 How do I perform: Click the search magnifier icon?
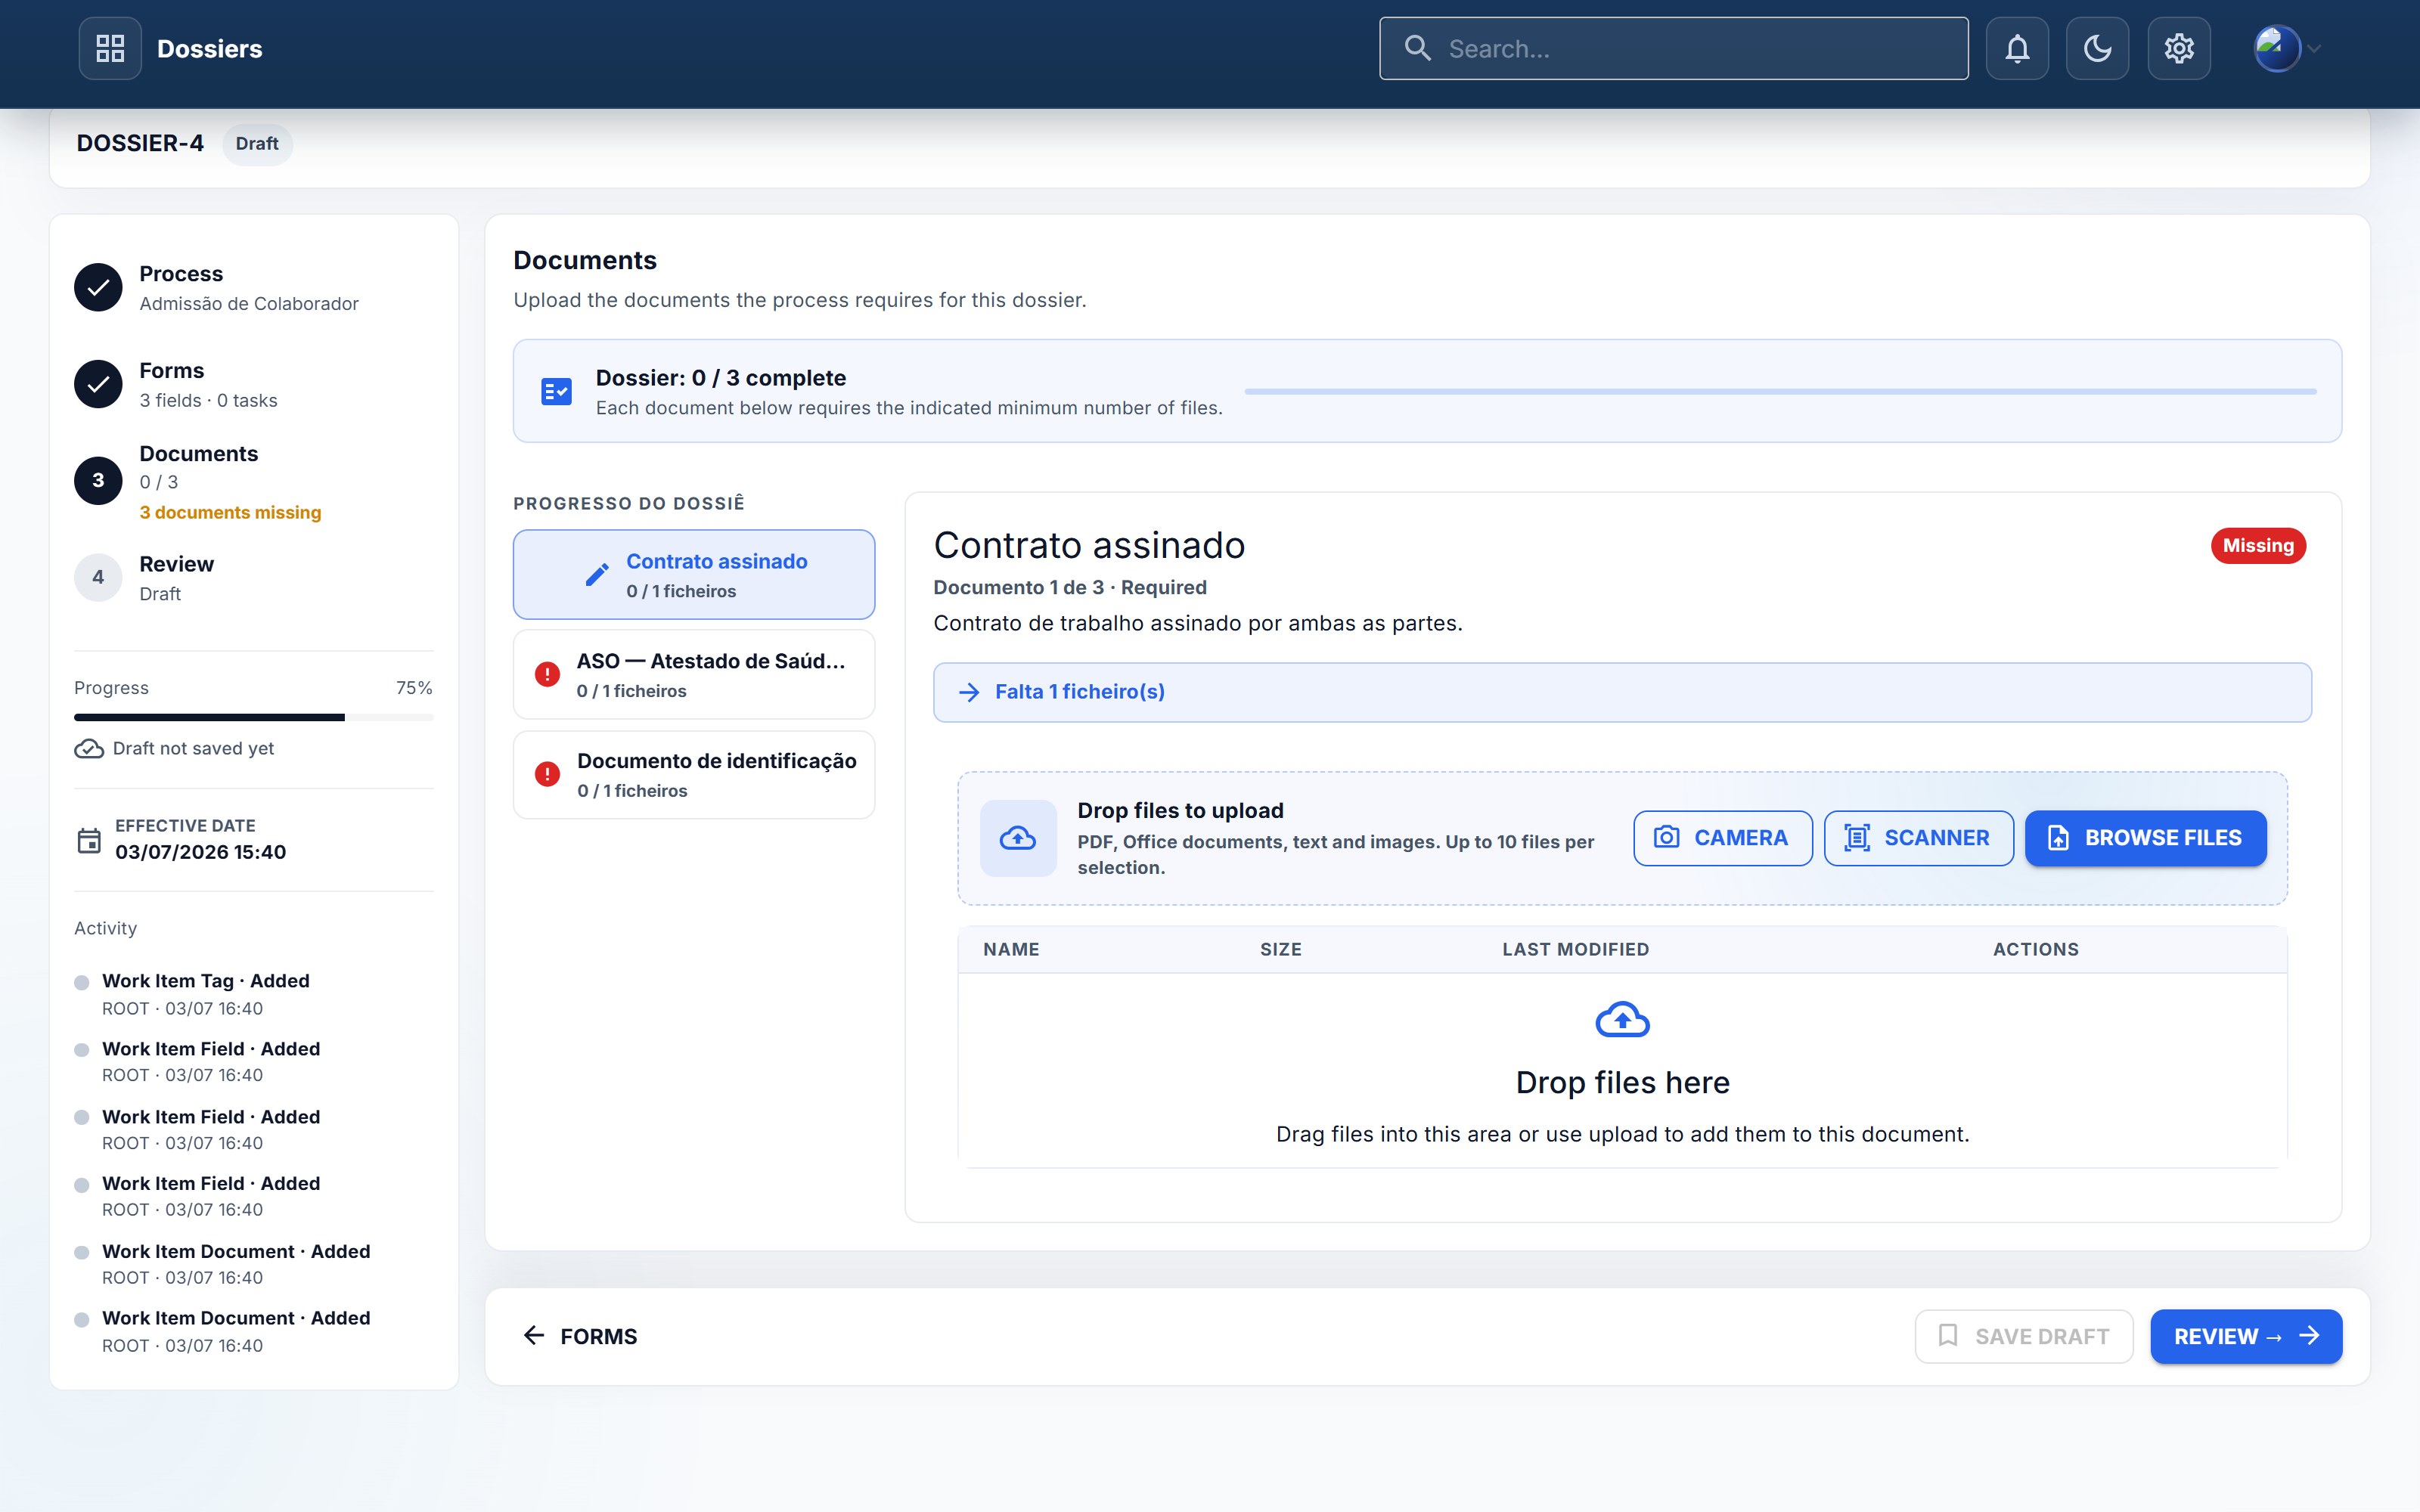click(x=1417, y=48)
